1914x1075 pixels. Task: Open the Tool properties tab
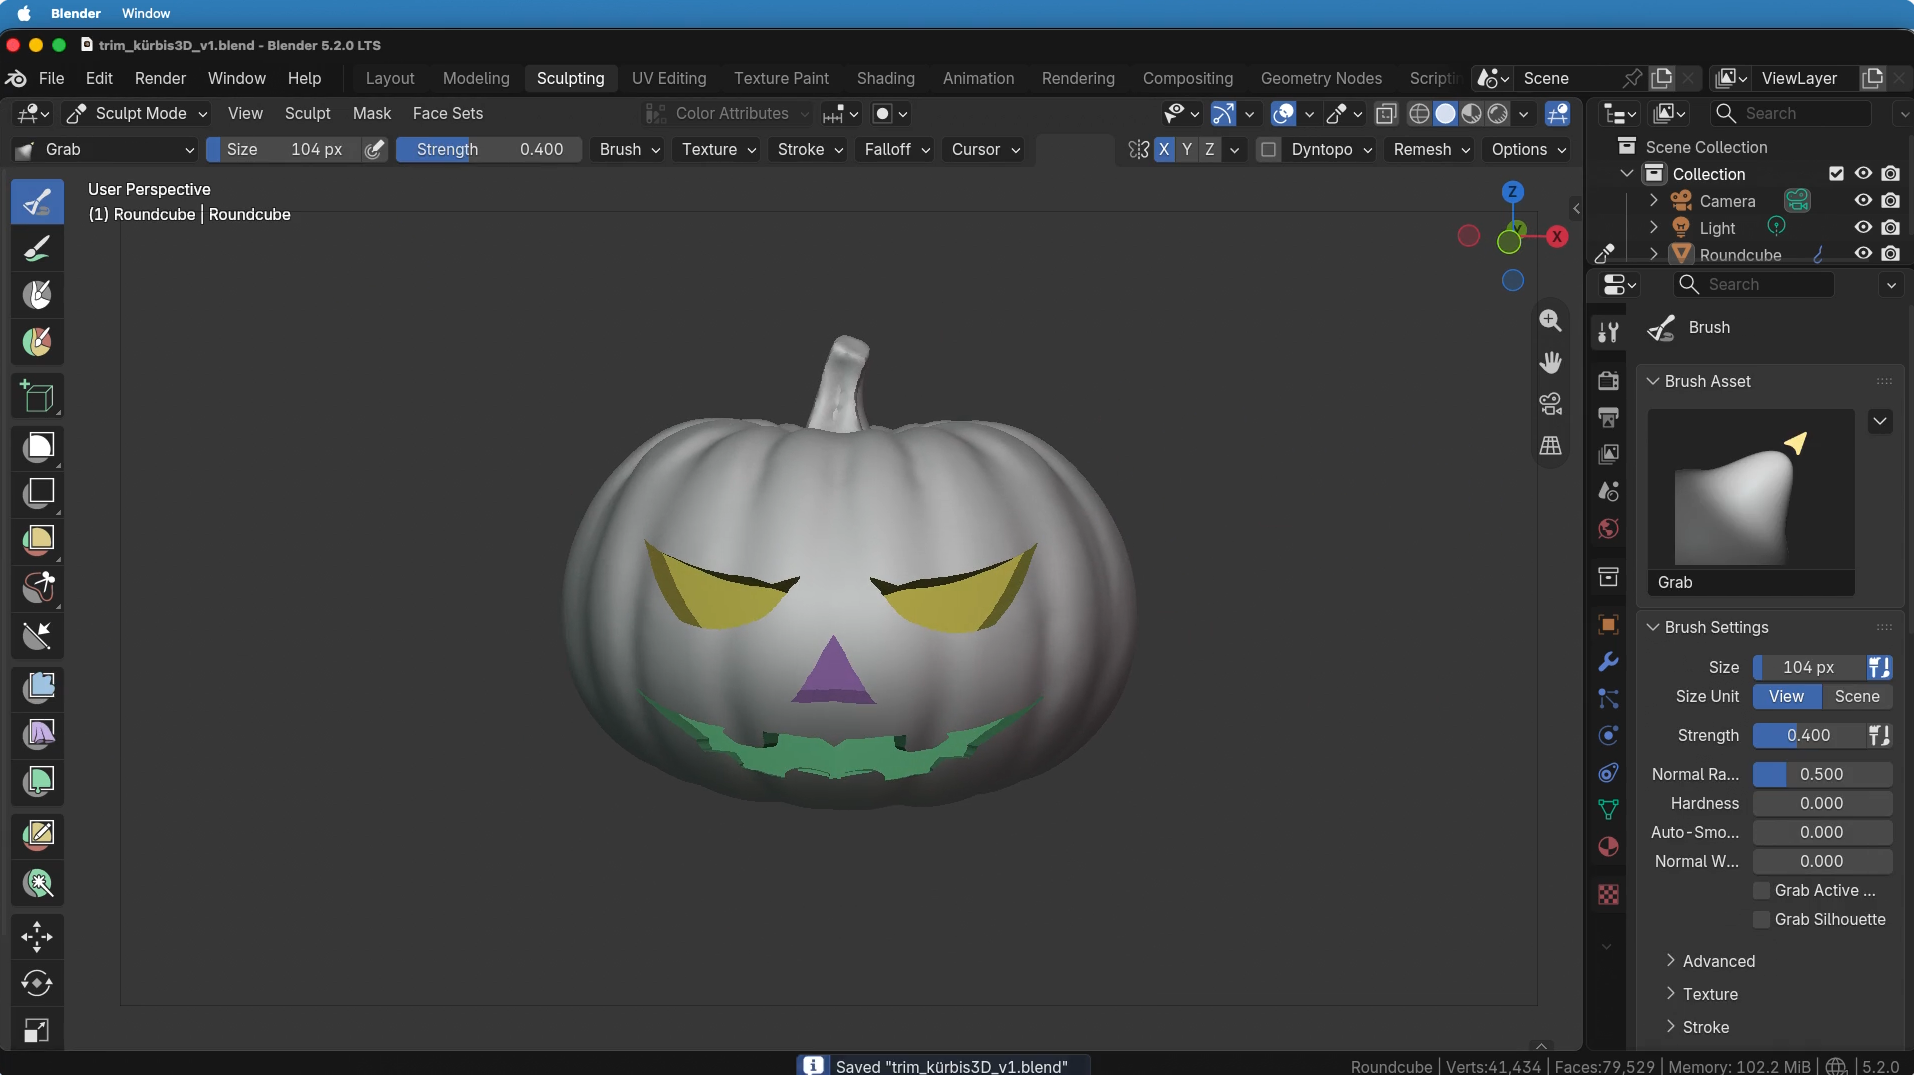pos(1608,332)
